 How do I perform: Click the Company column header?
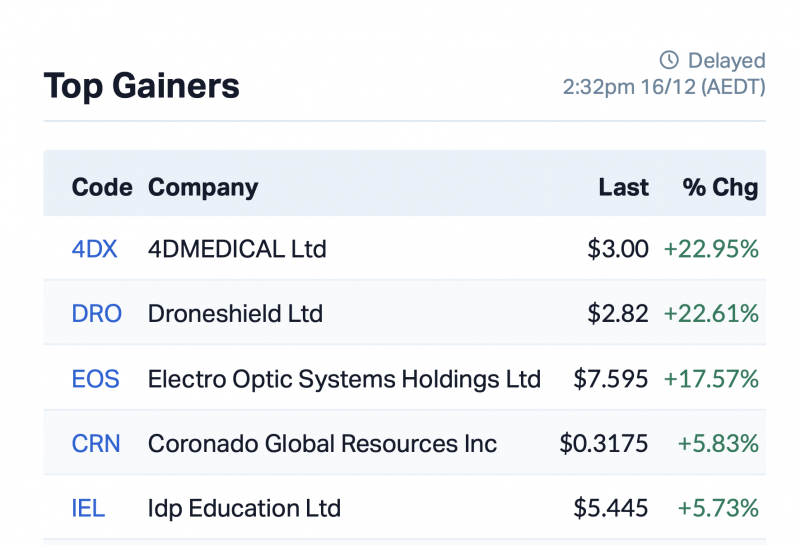[203, 187]
